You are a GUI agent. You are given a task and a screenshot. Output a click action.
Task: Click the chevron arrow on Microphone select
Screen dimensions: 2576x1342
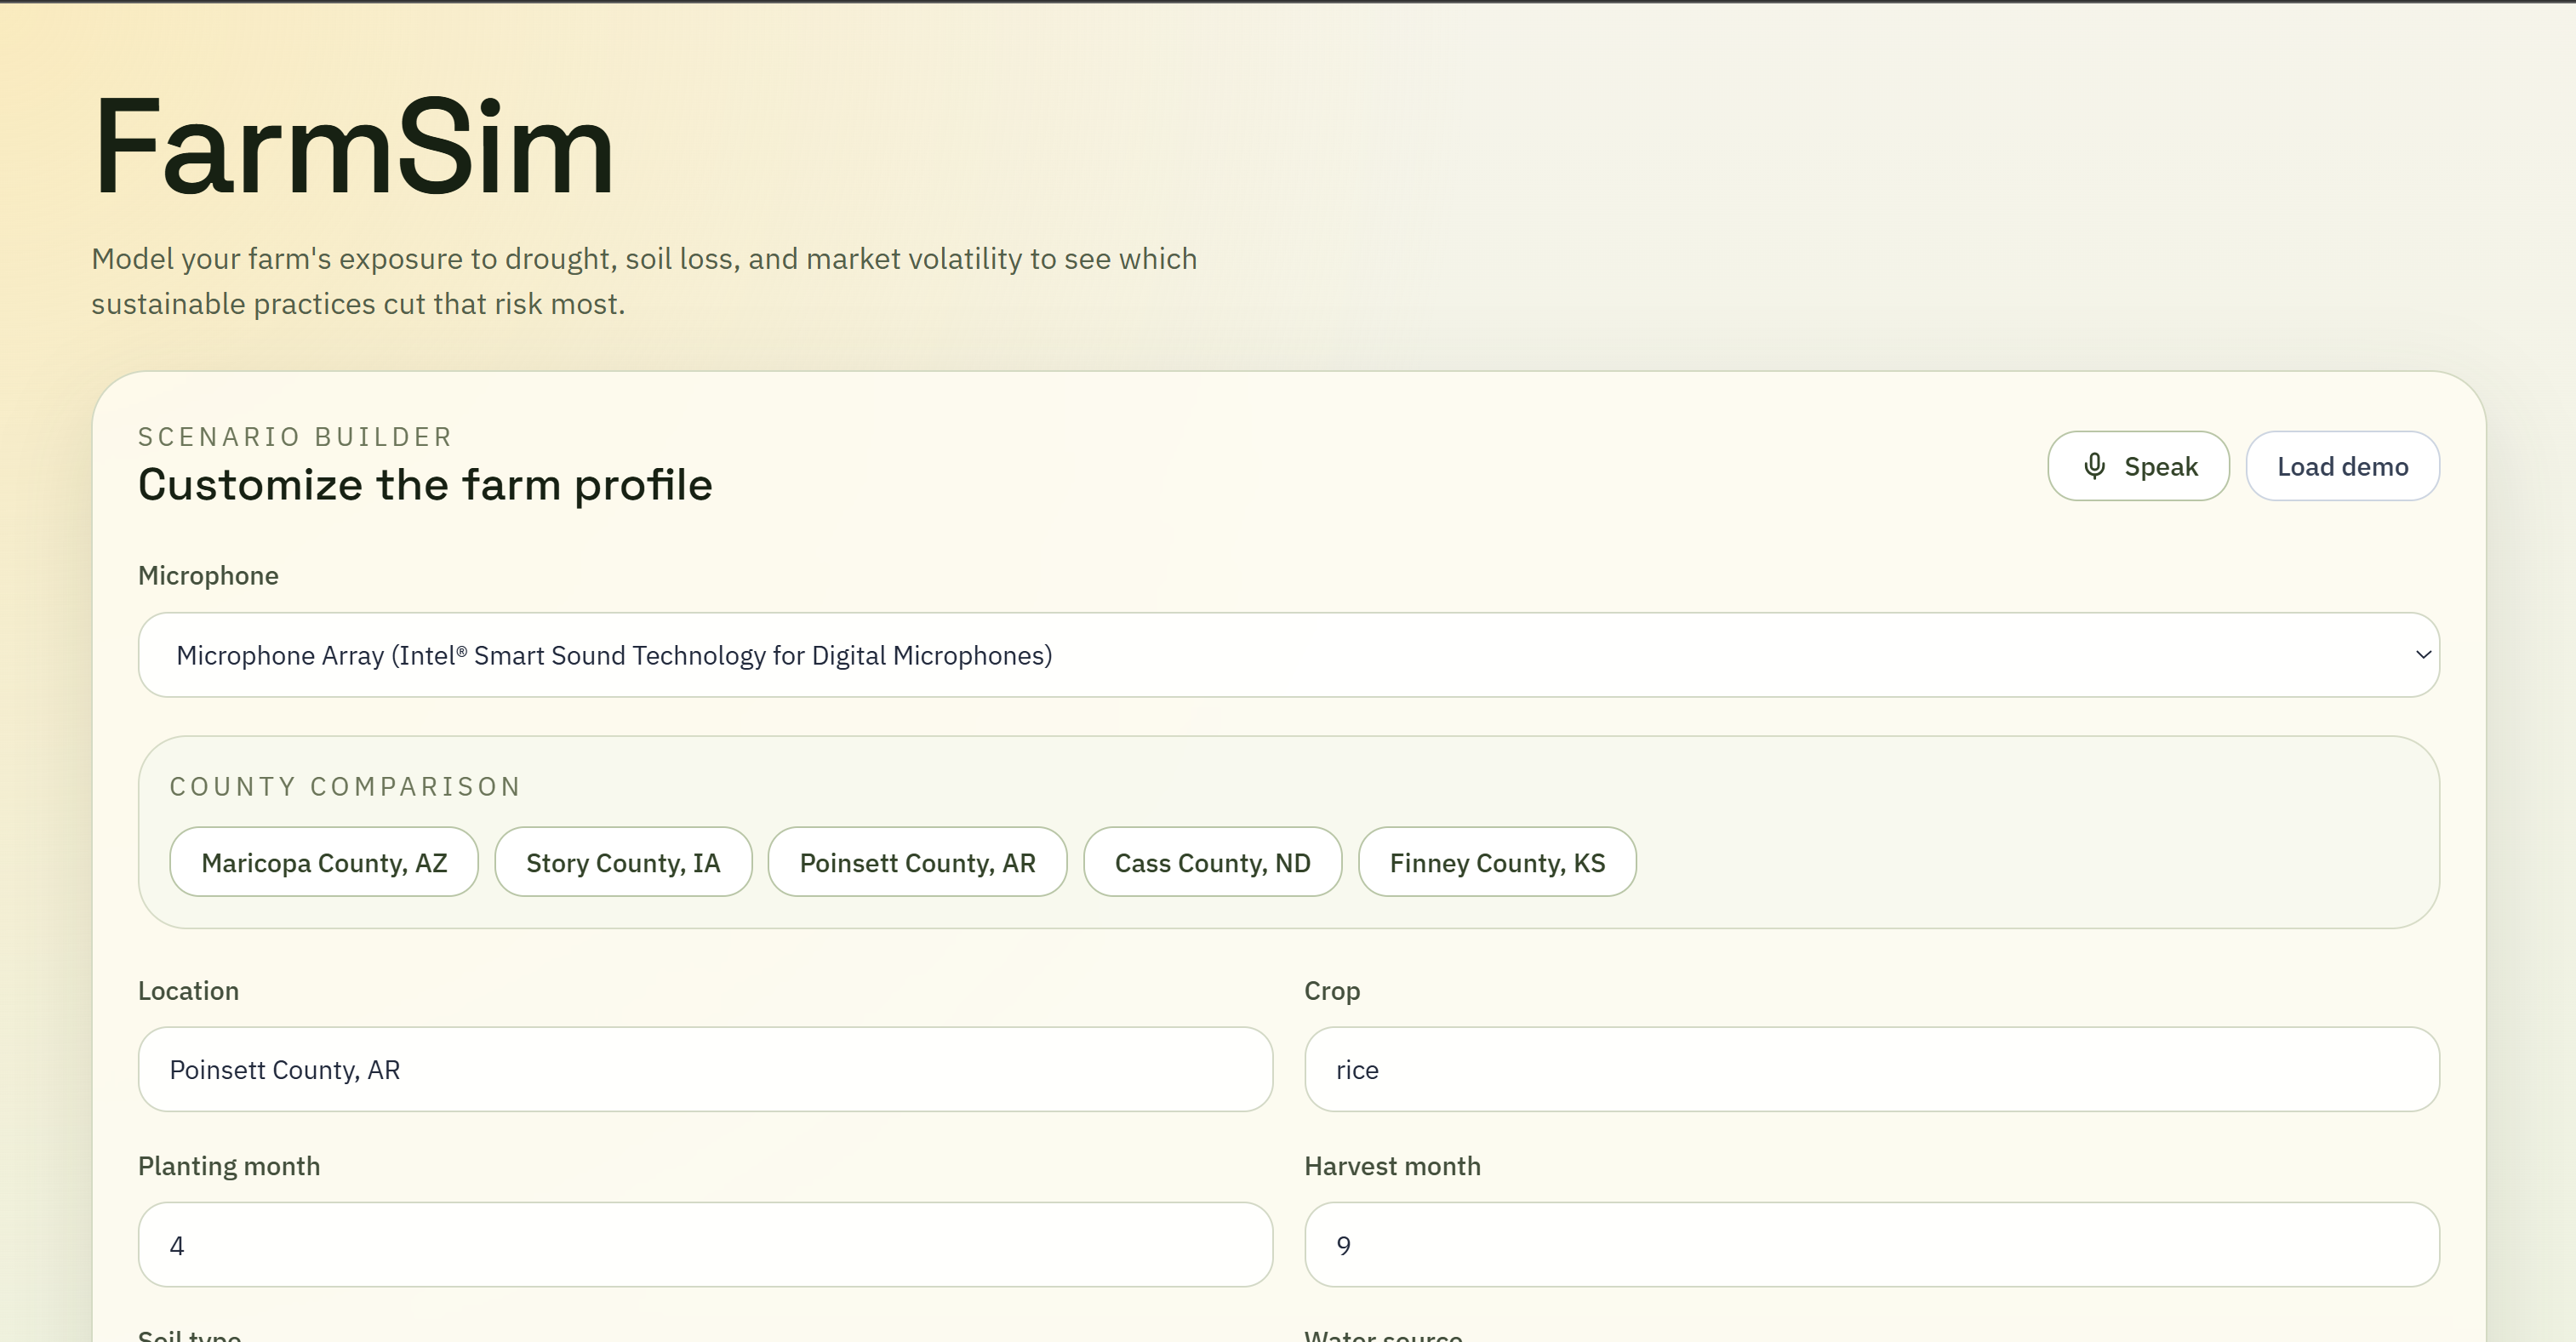(x=2422, y=655)
